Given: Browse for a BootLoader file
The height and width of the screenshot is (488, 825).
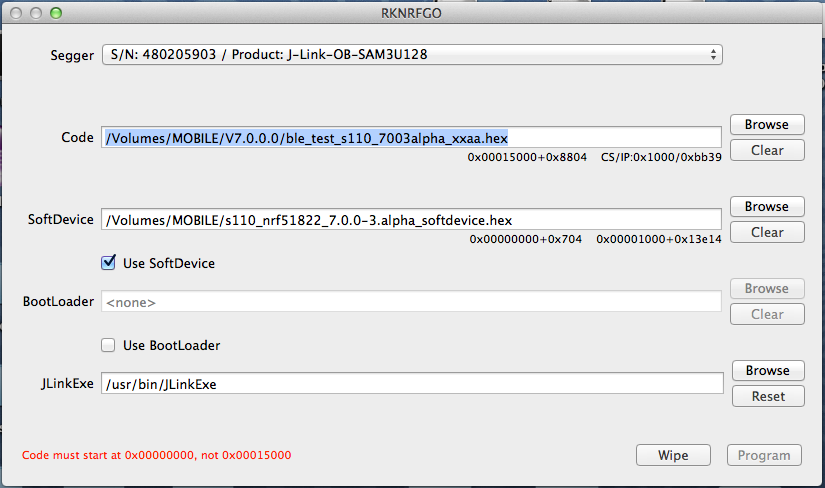Looking at the screenshot, I should [x=767, y=289].
